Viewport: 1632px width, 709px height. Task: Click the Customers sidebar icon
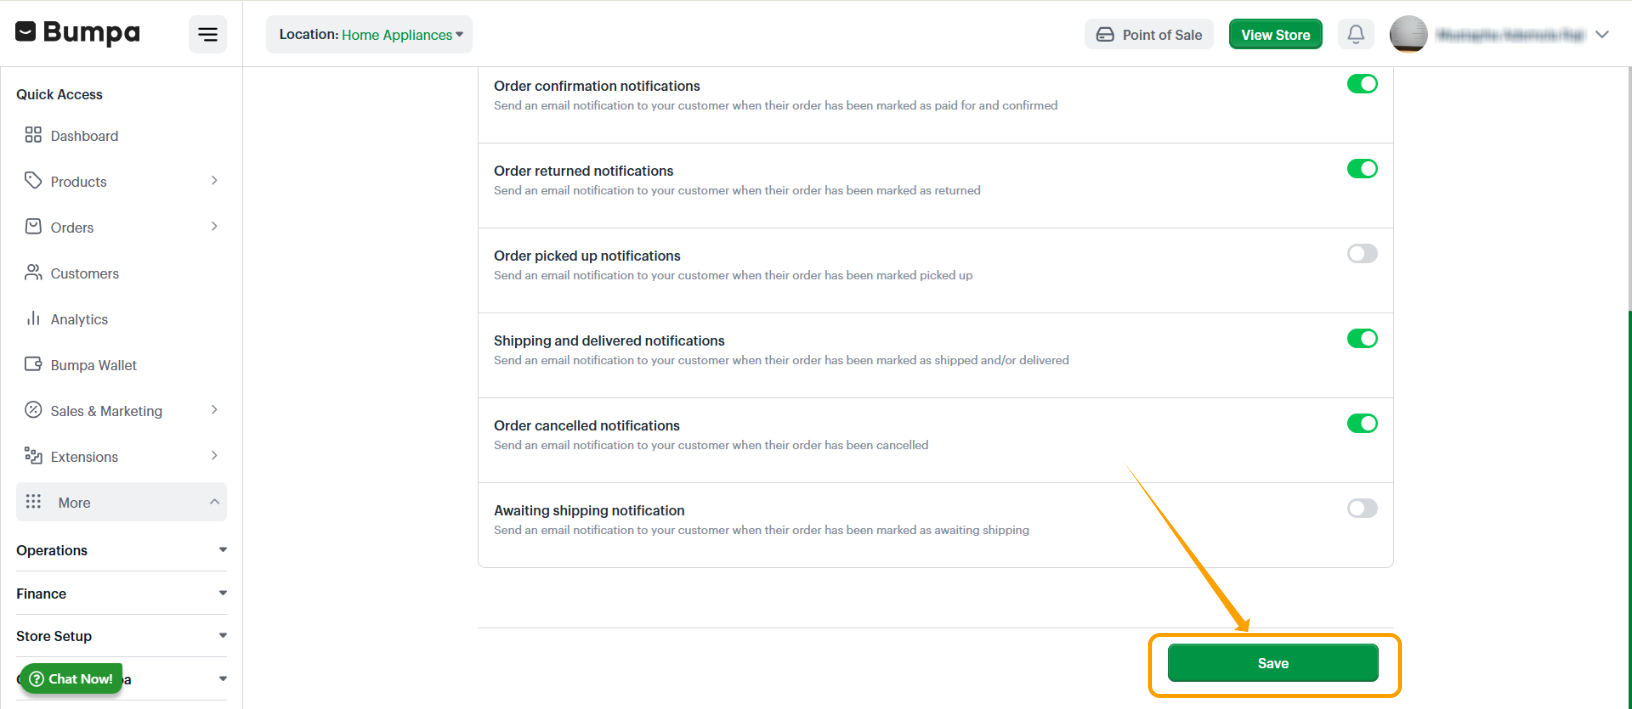click(34, 273)
